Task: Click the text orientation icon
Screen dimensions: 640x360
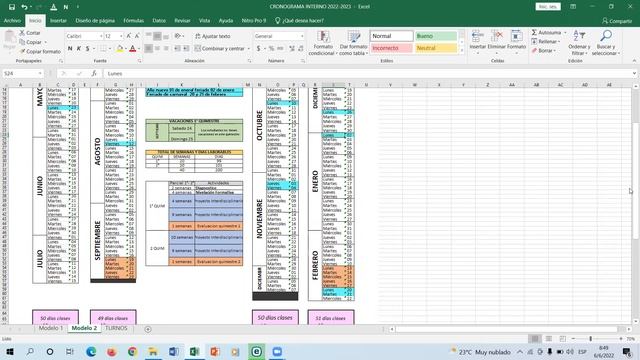Action: click(x=178, y=36)
